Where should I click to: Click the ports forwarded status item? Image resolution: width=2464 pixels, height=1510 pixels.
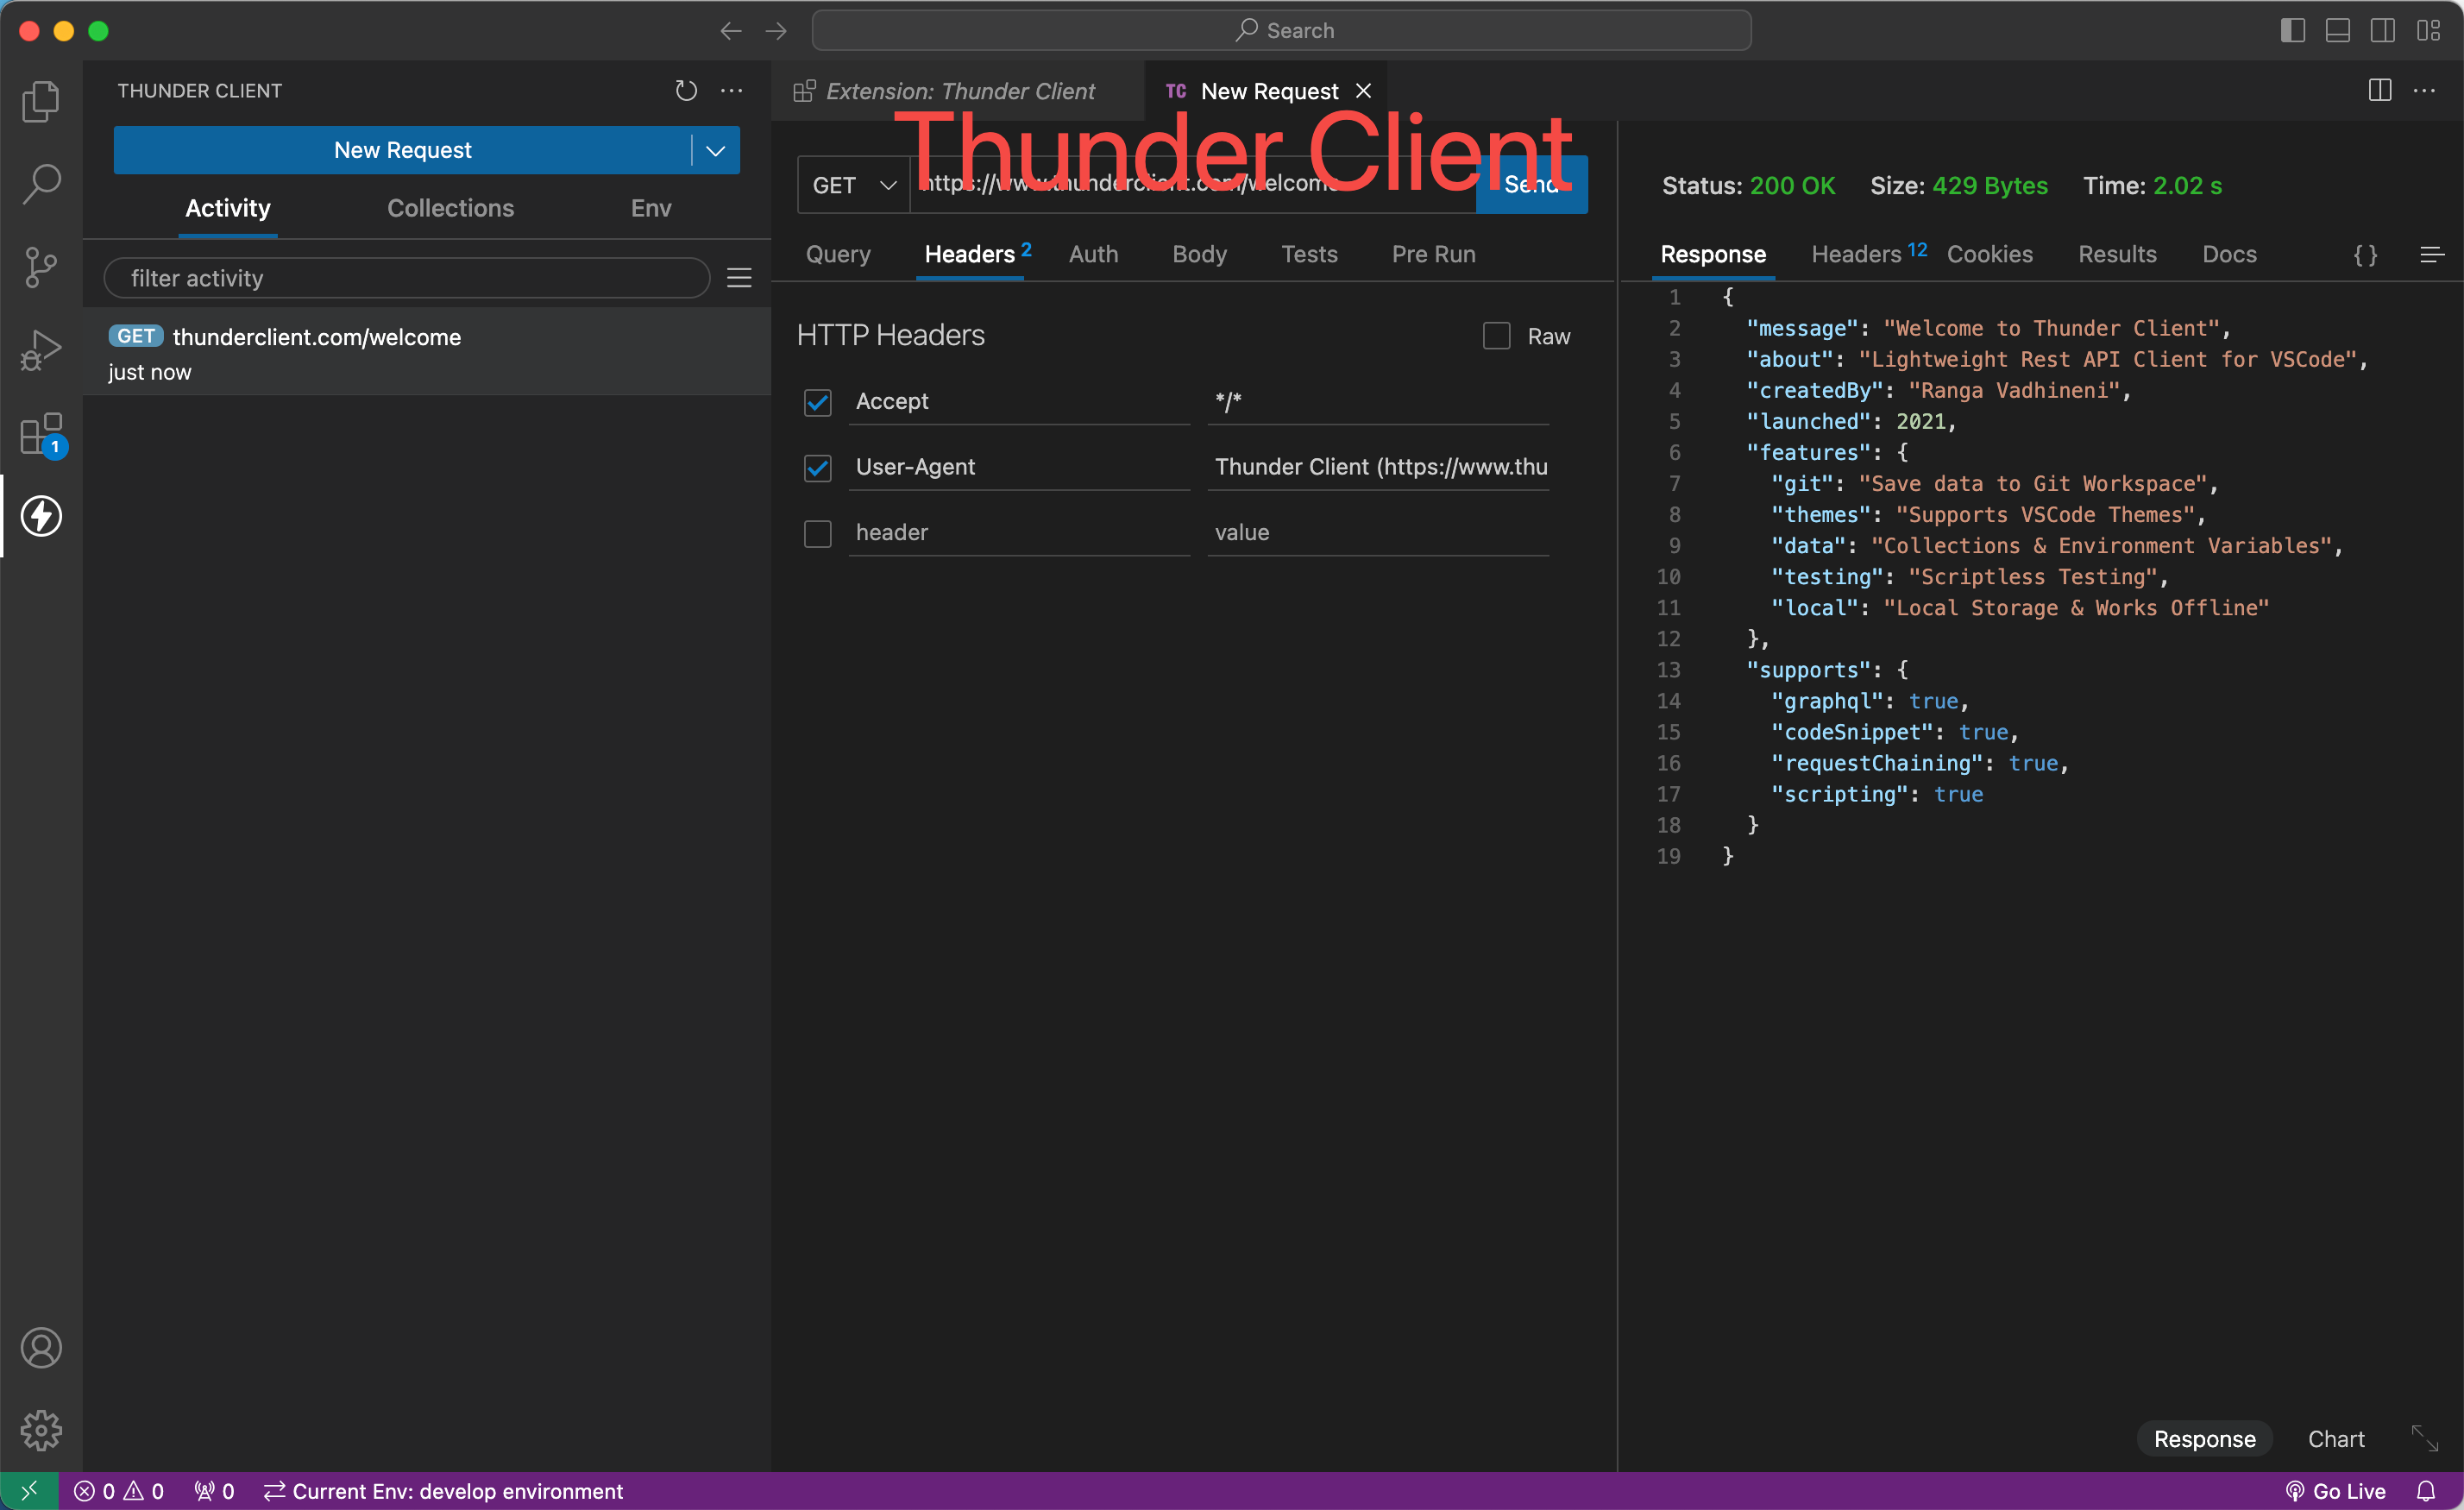(x=215, y=1491)
